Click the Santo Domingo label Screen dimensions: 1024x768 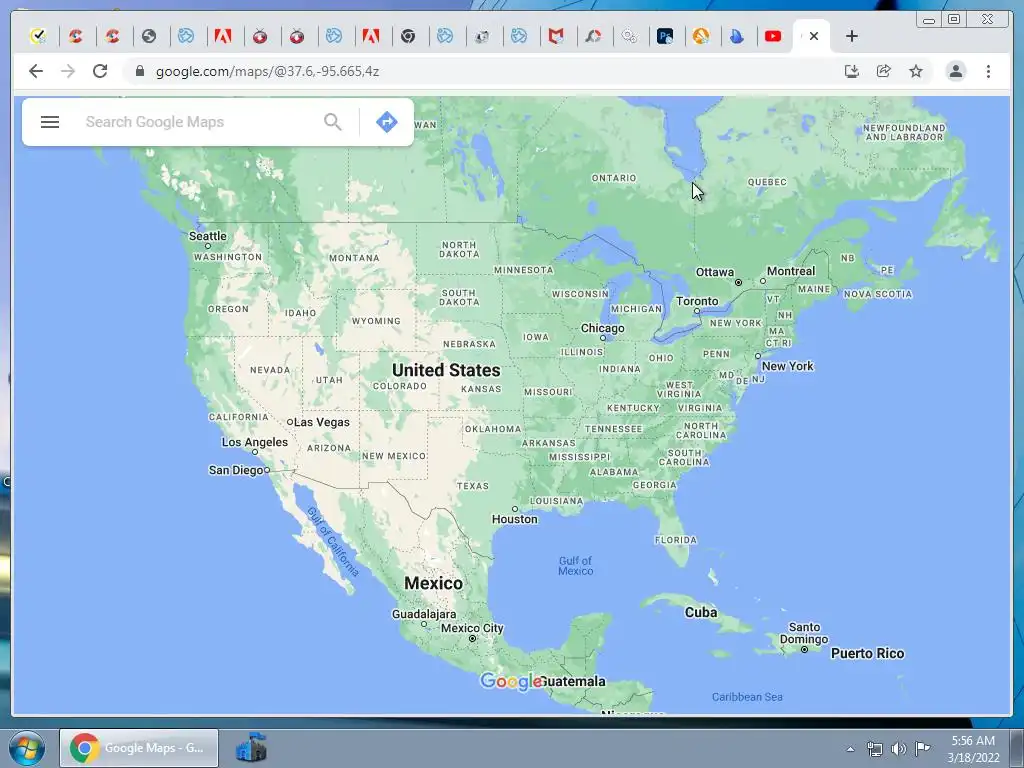coord(804,633)
